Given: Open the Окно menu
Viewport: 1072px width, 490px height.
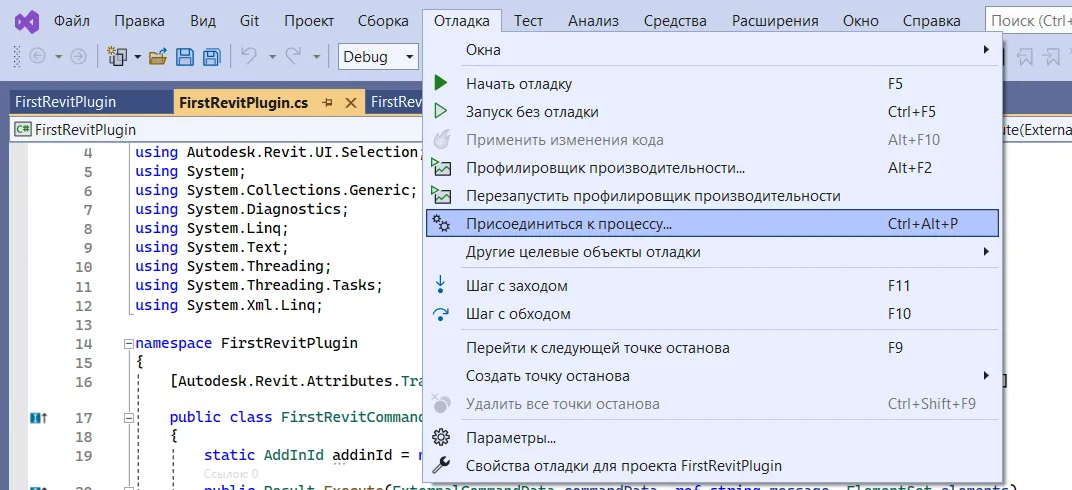Looking at the screenshot, I should pos(861,21).
